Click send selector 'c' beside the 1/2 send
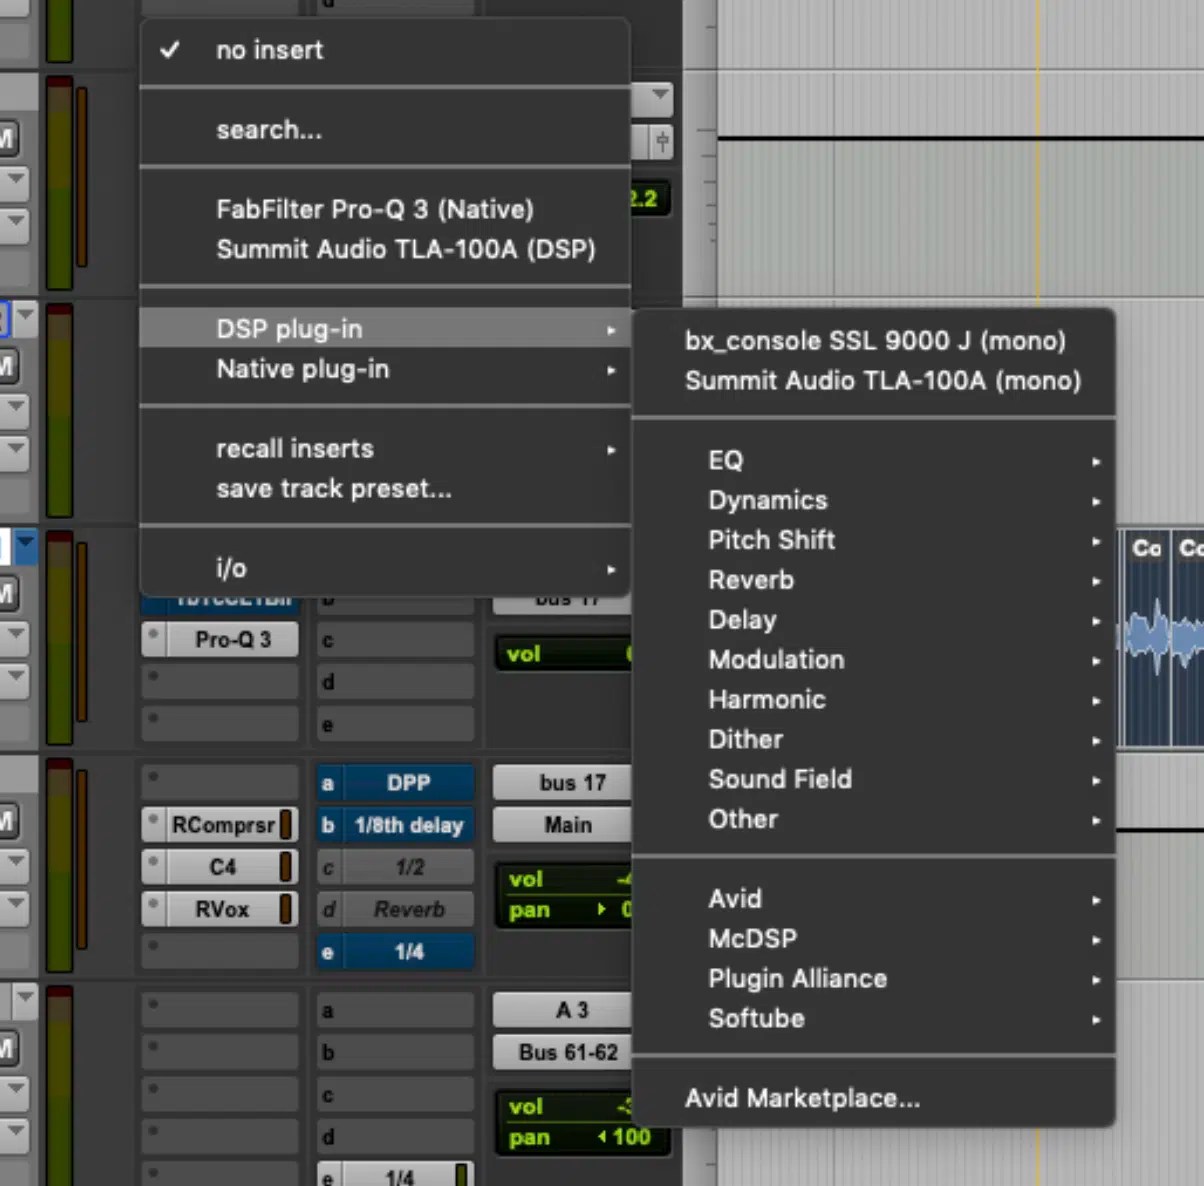Screen dimensions: 1204x1186 tap(328, 867)
